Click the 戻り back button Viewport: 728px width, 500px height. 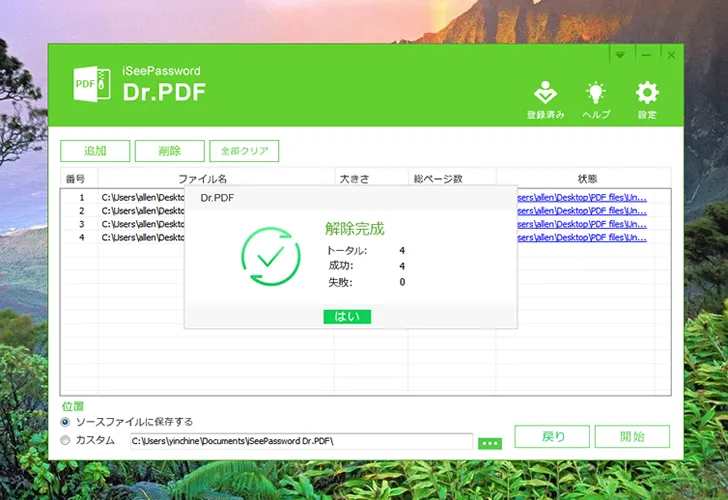(552, 436)
